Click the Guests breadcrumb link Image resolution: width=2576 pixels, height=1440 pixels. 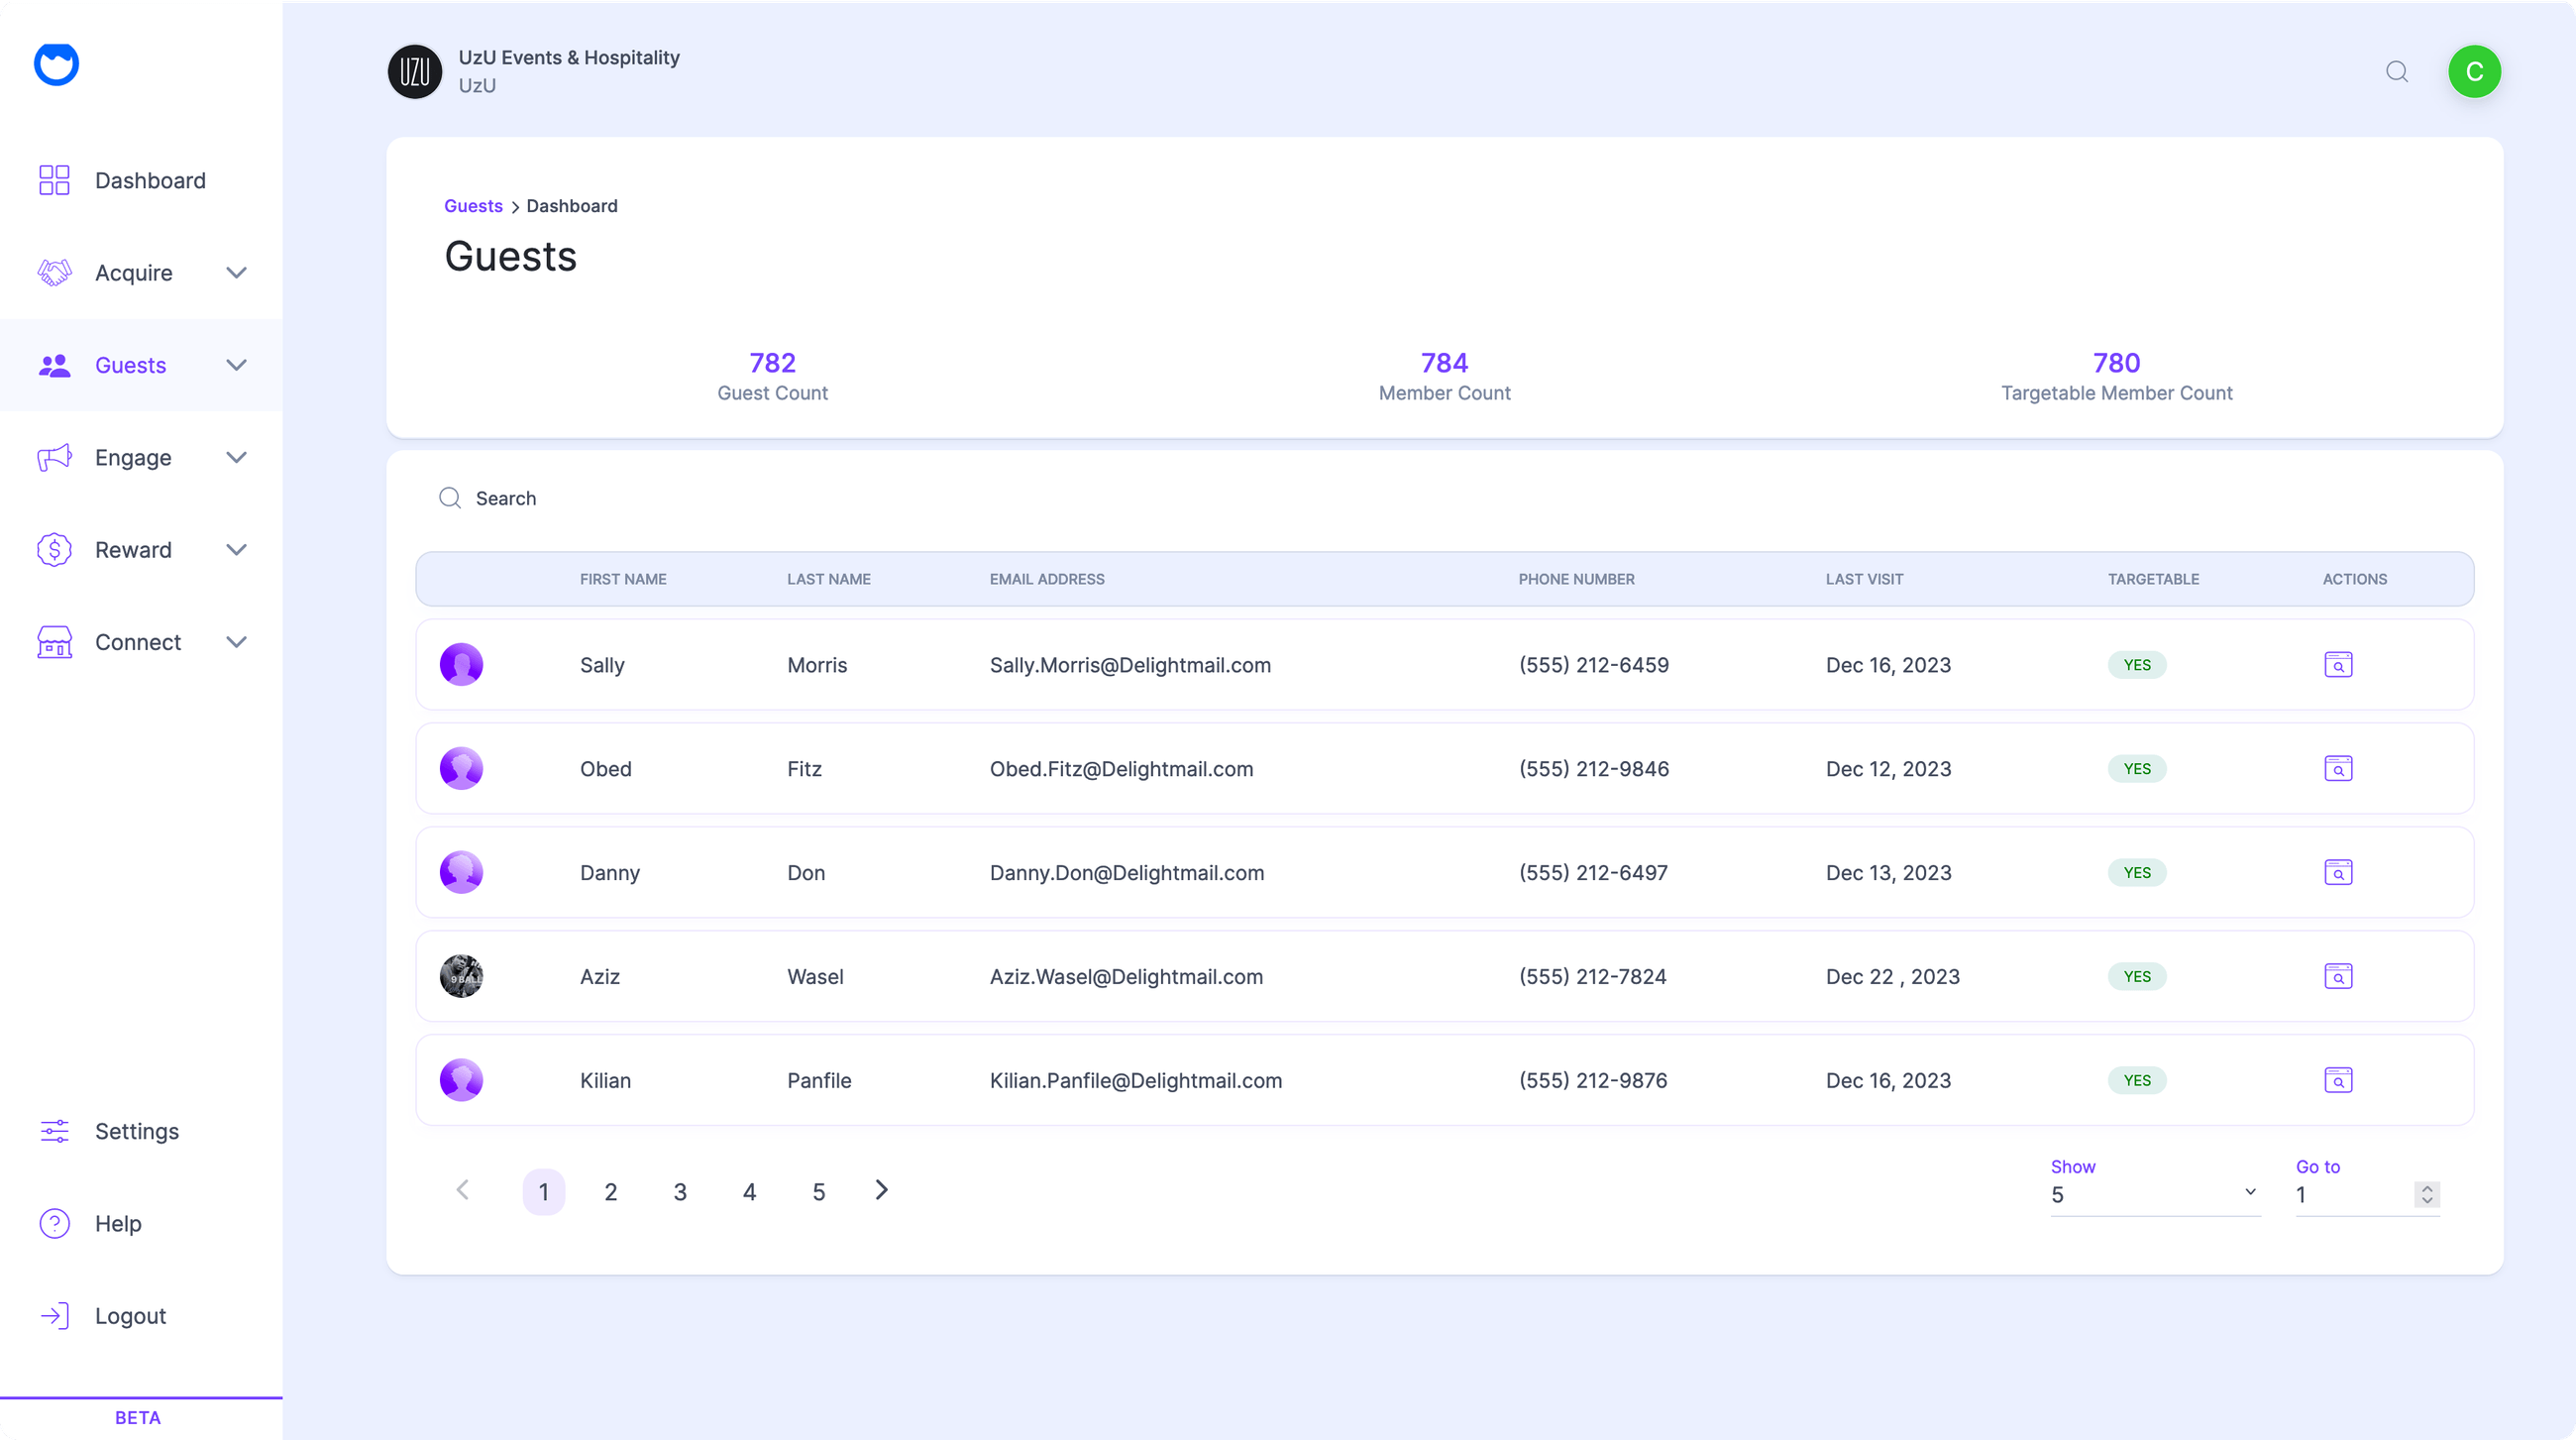[473, 206]
